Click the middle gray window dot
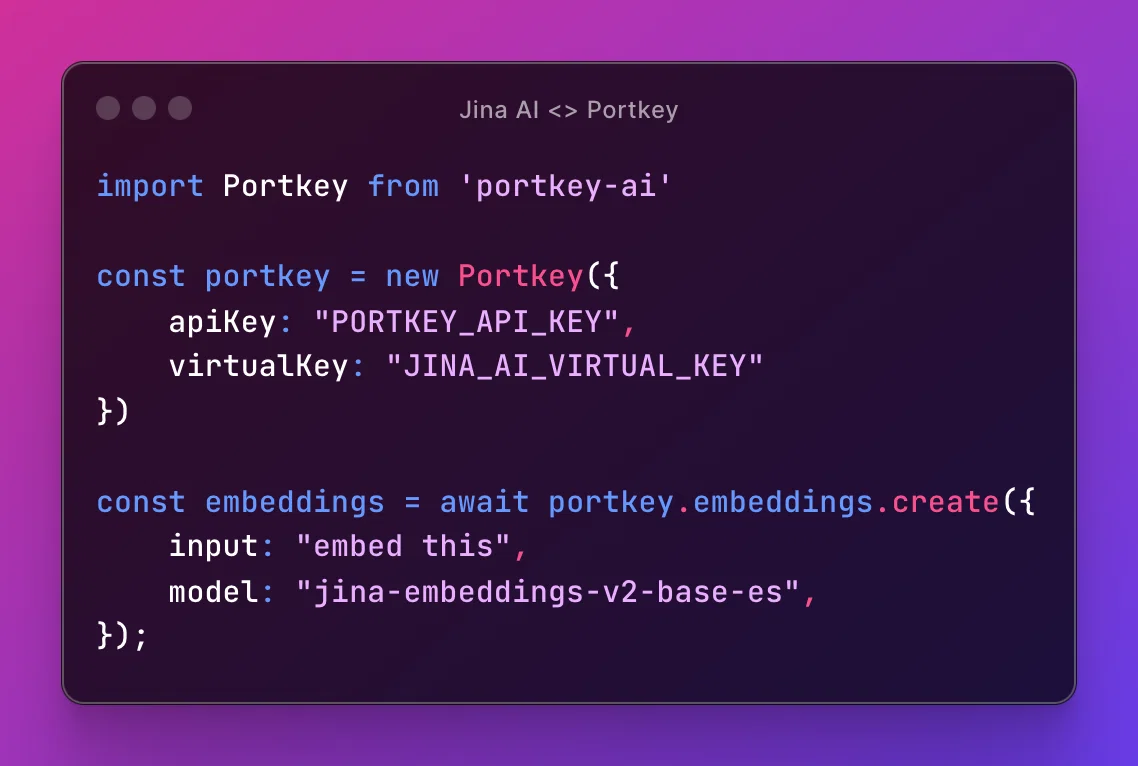 [x=144, y=108]
